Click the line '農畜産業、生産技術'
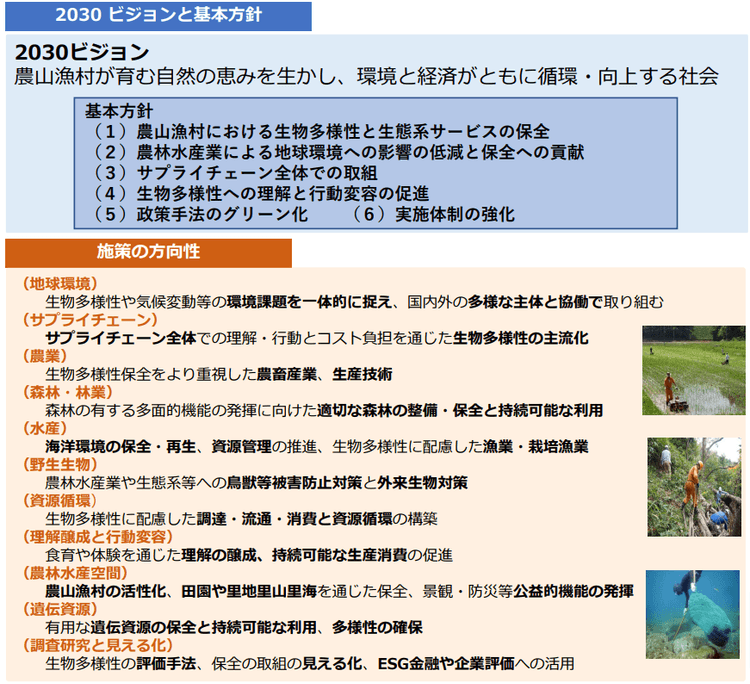 pyautogui.click(x=219, y=374)
